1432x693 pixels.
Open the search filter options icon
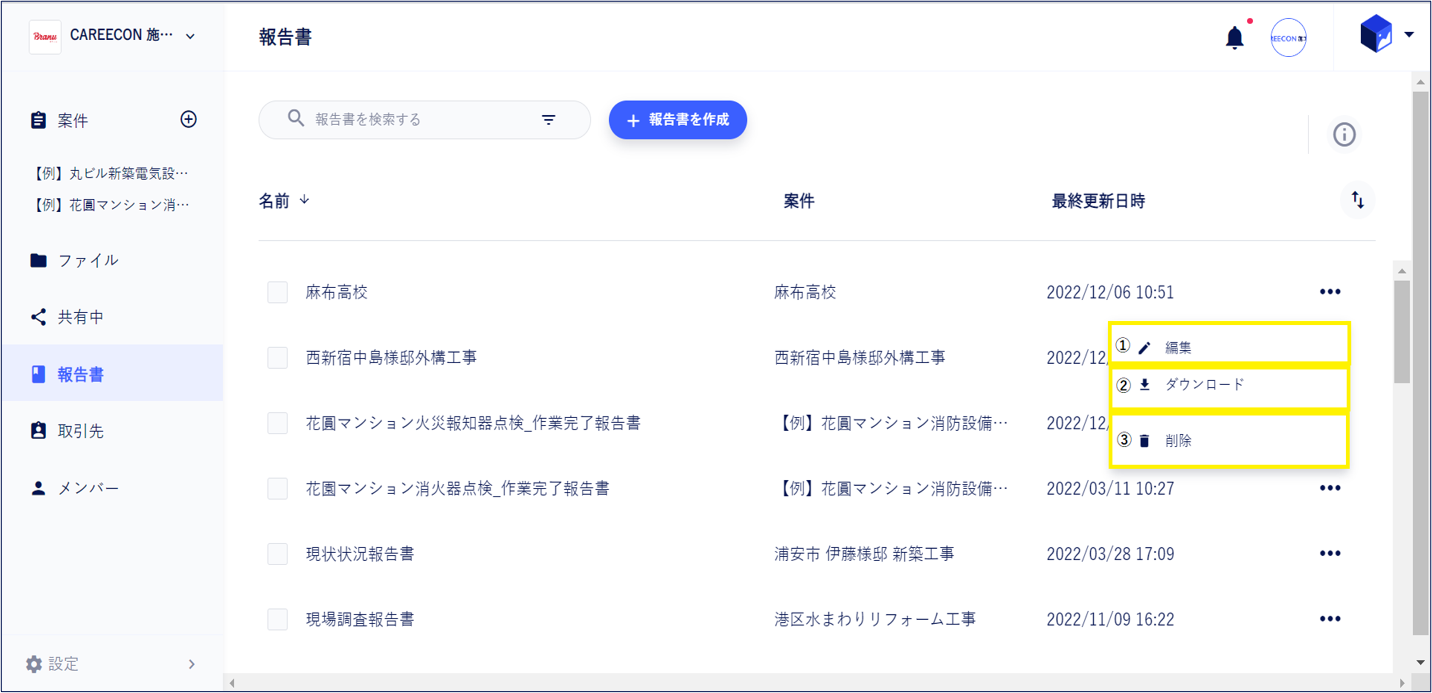click(548, 120)
